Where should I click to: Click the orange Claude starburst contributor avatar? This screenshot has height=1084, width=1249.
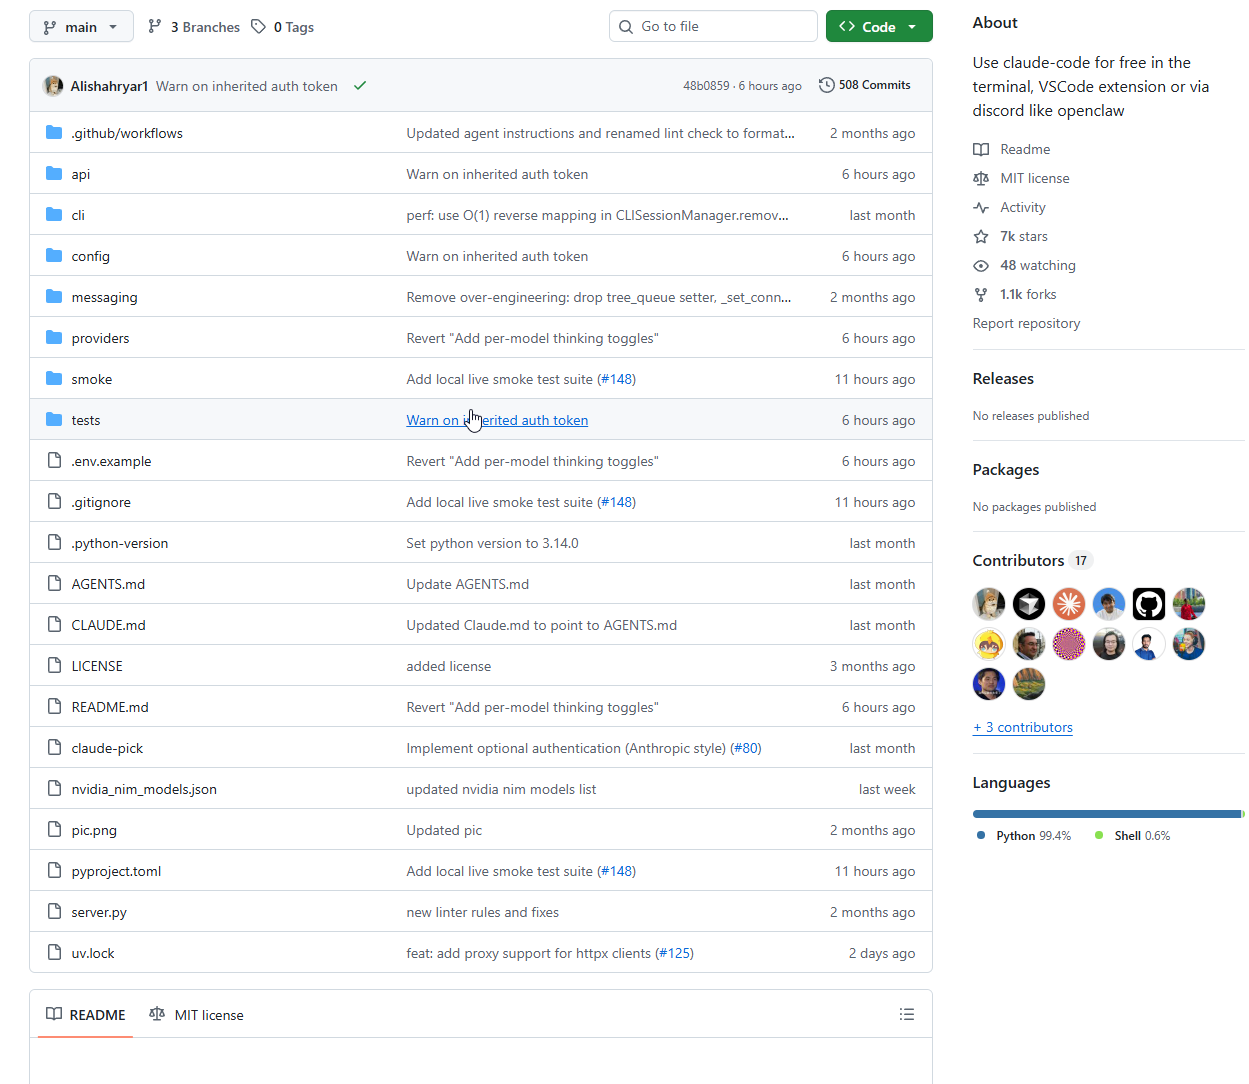point(1069,604)
